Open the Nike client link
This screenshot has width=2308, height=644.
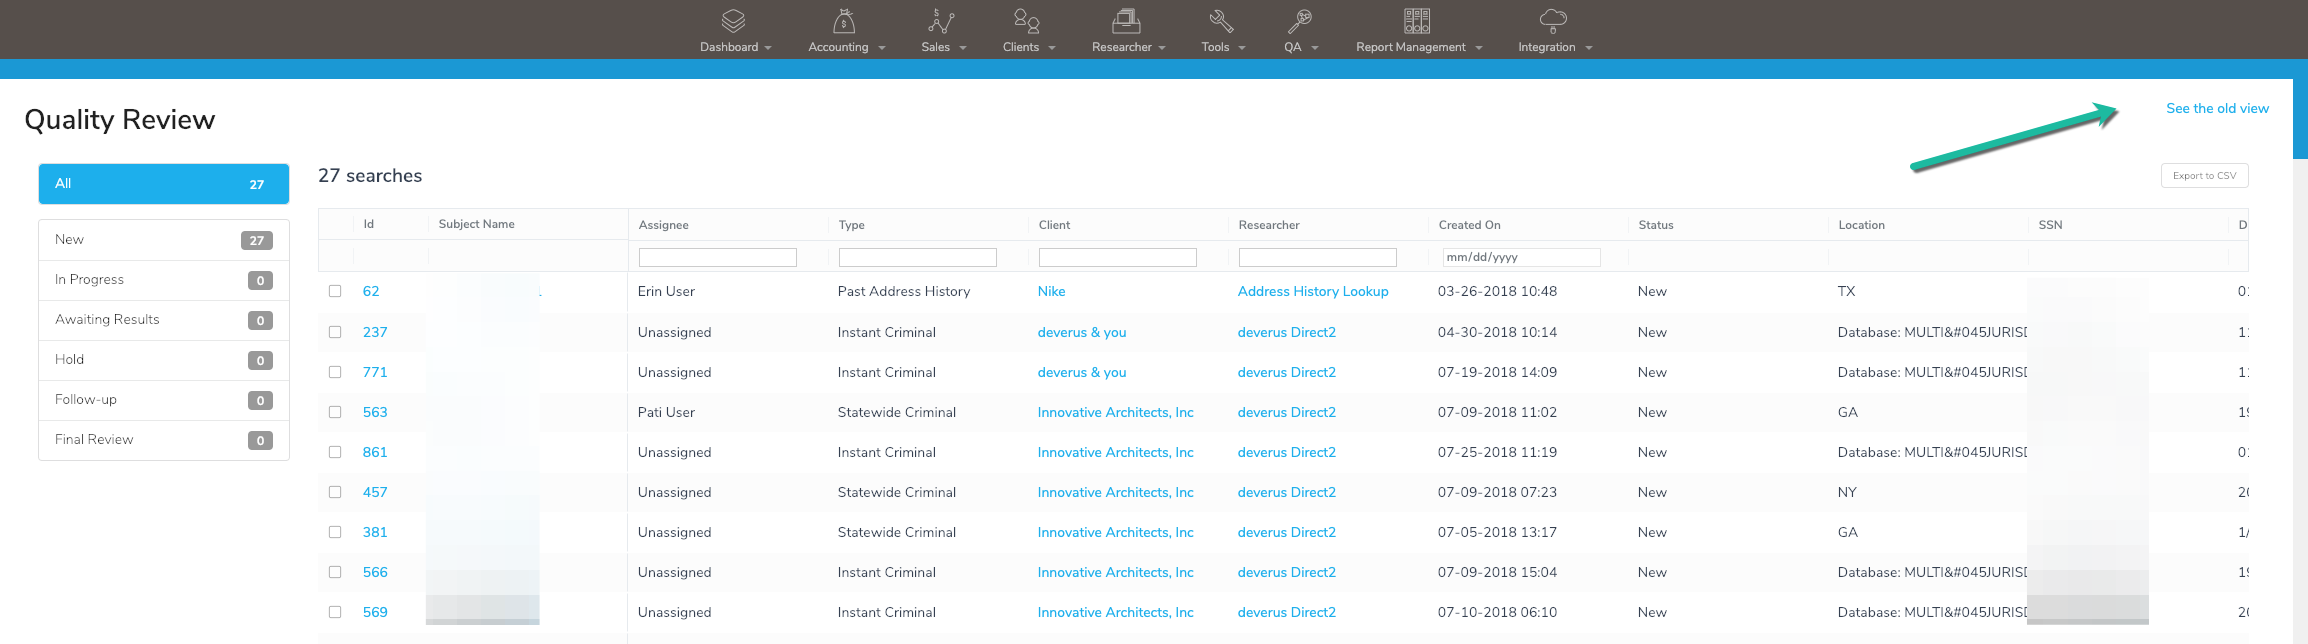(x=1051, y=291)
